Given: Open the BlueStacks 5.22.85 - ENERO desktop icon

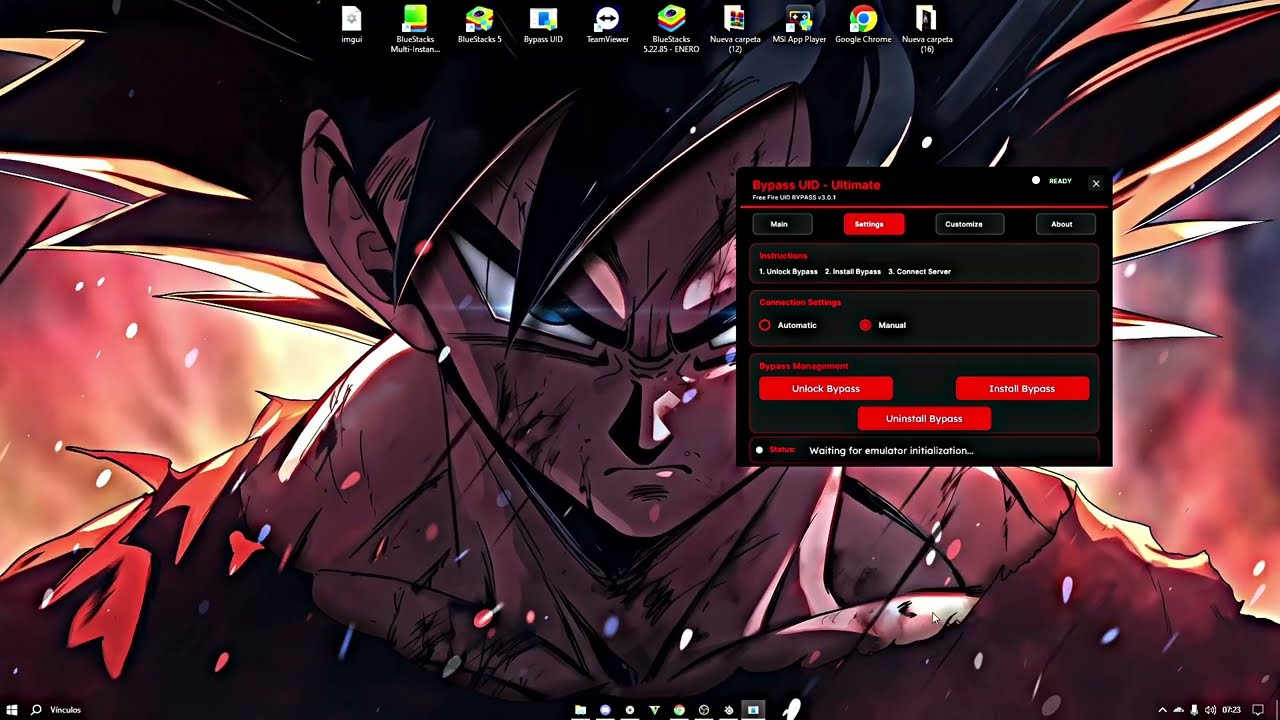Looking at the screenshot, I should point(671,29).
